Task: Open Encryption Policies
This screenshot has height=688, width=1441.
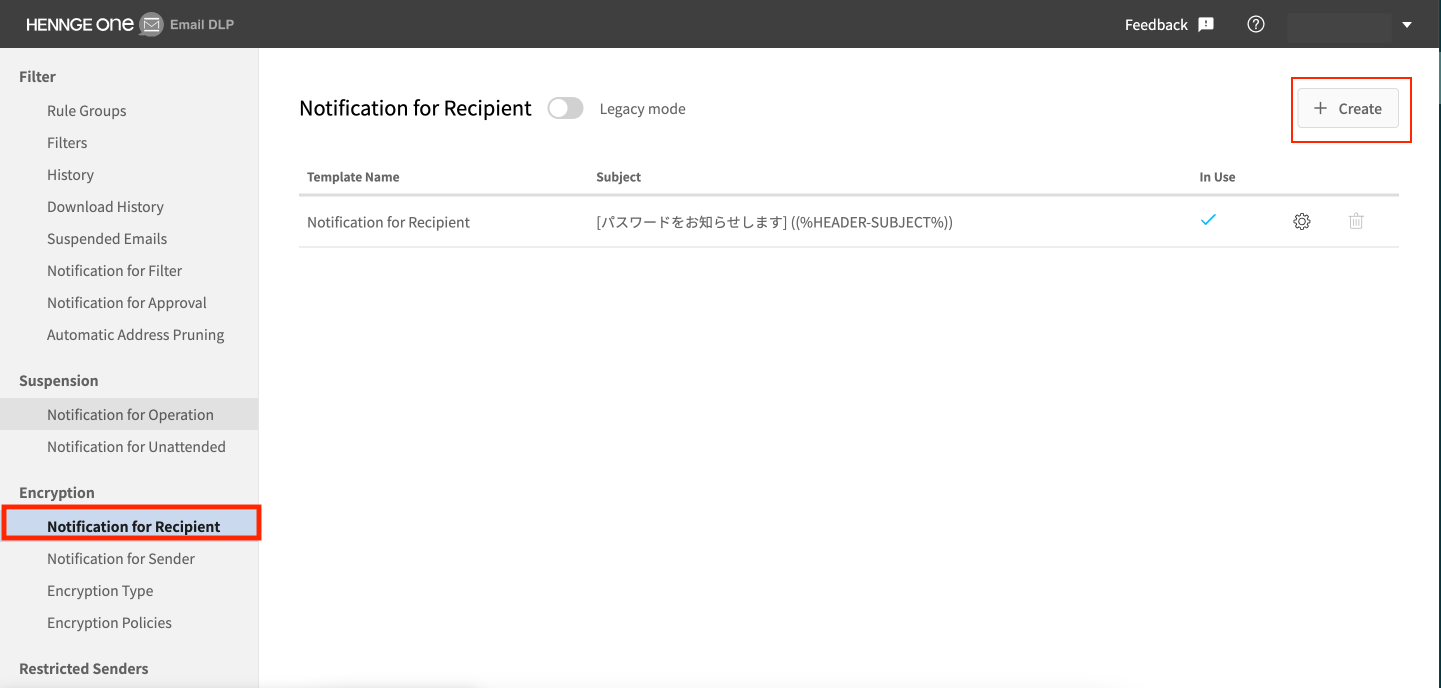Action: [x=109, y=623]
